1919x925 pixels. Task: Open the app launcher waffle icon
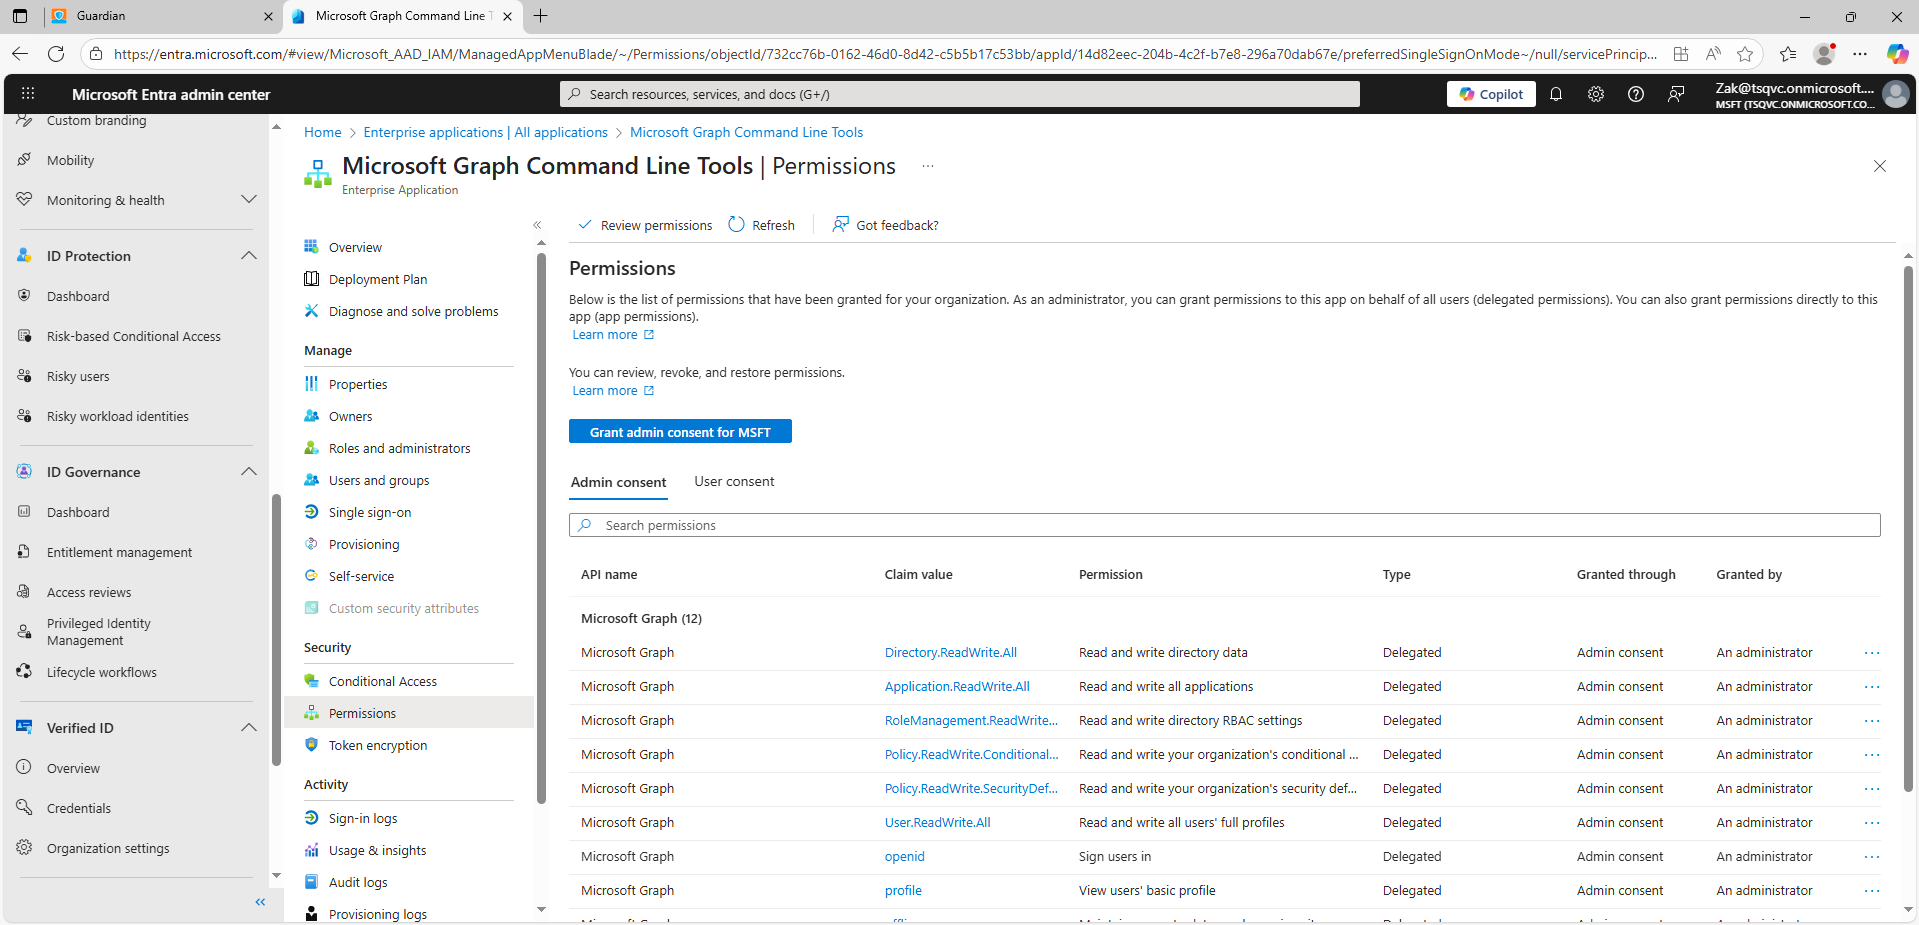click(x=28, y=94)
